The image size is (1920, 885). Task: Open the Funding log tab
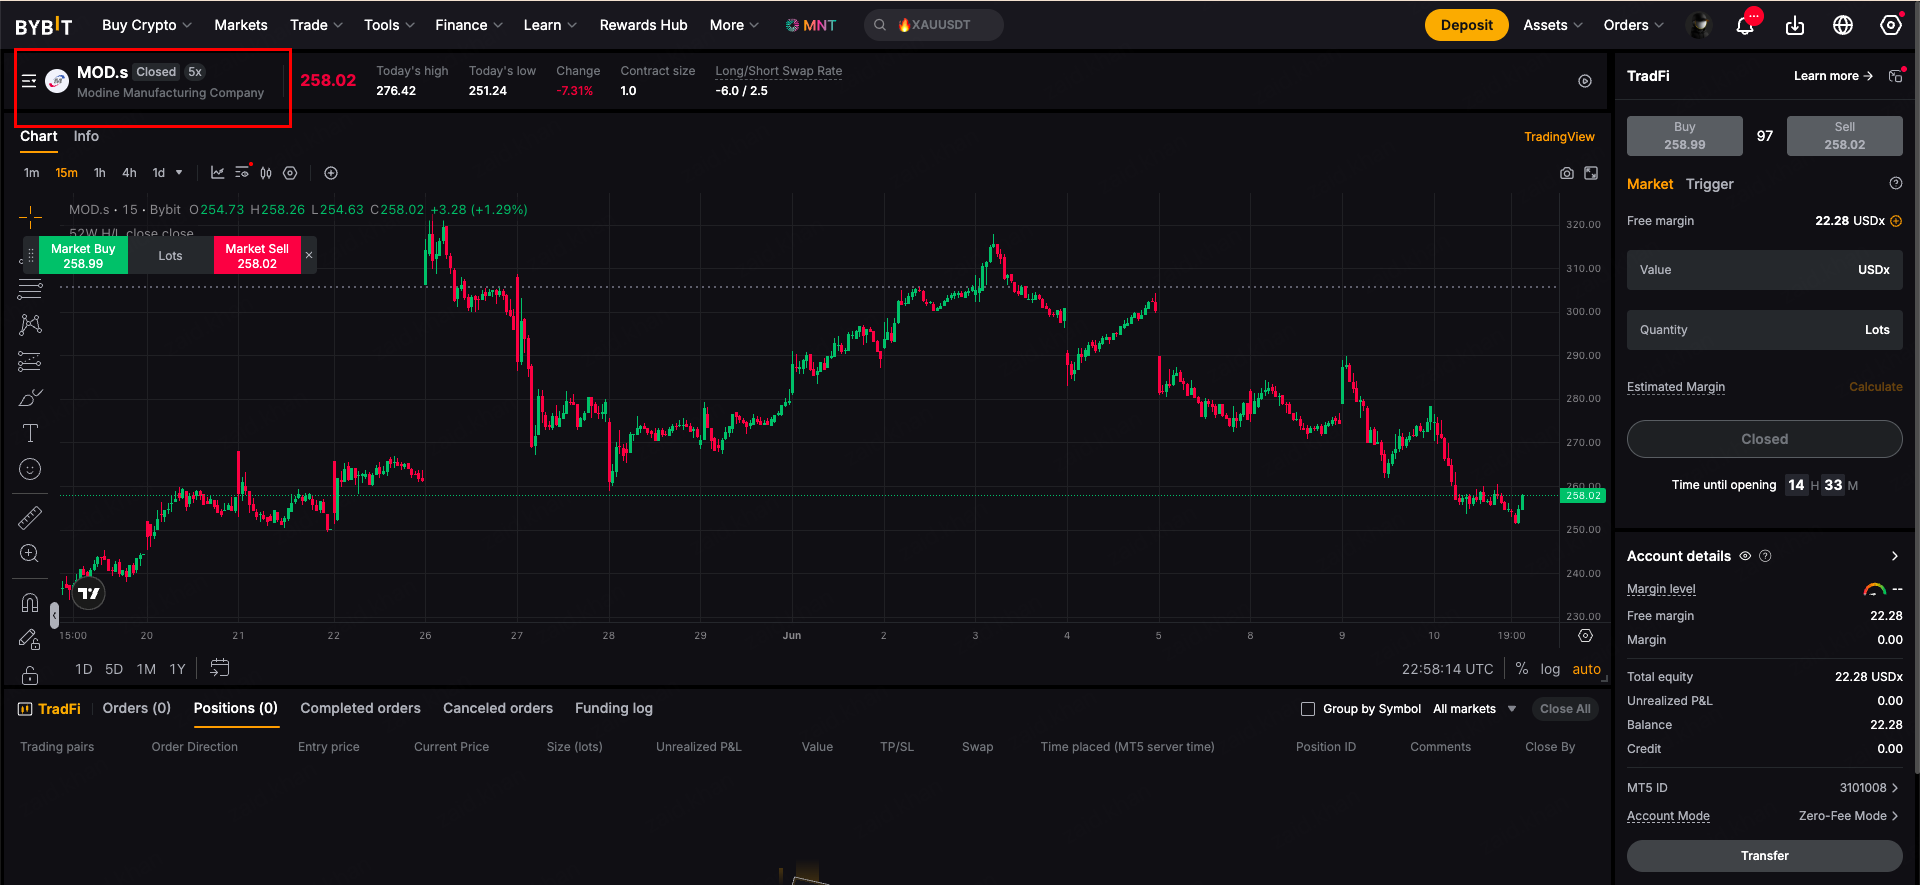(x=614, y=708)
